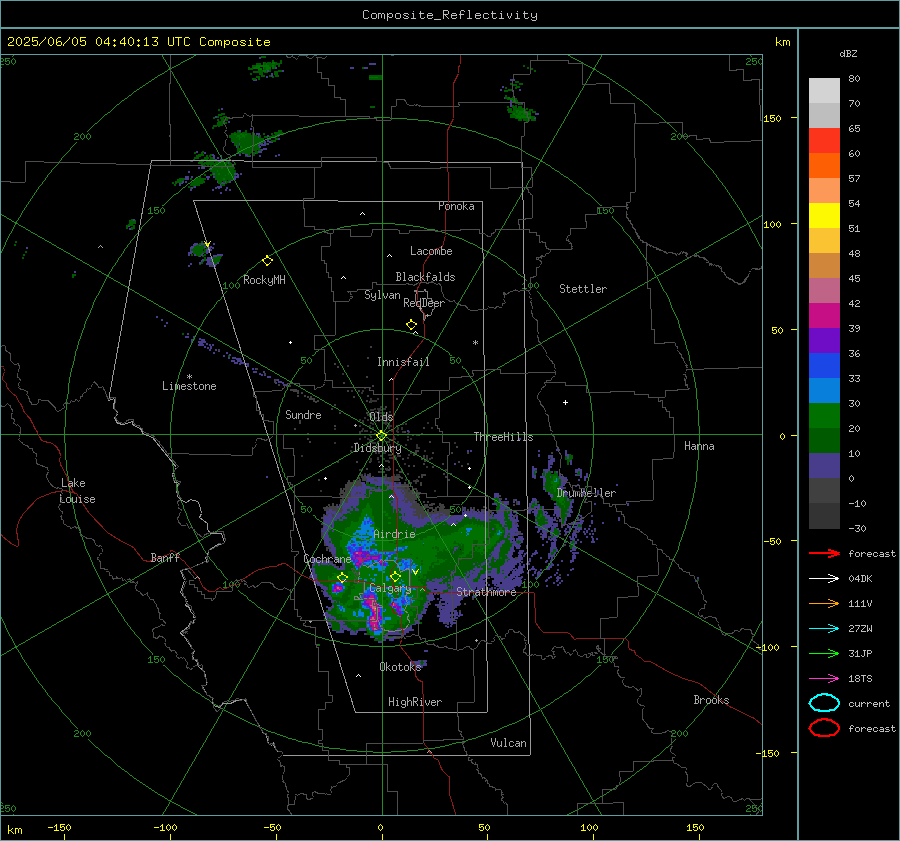Click the -150 tick on bottom km axis
Image resolution: width=900 pixels, height=841 pixels.
[59, 827]
